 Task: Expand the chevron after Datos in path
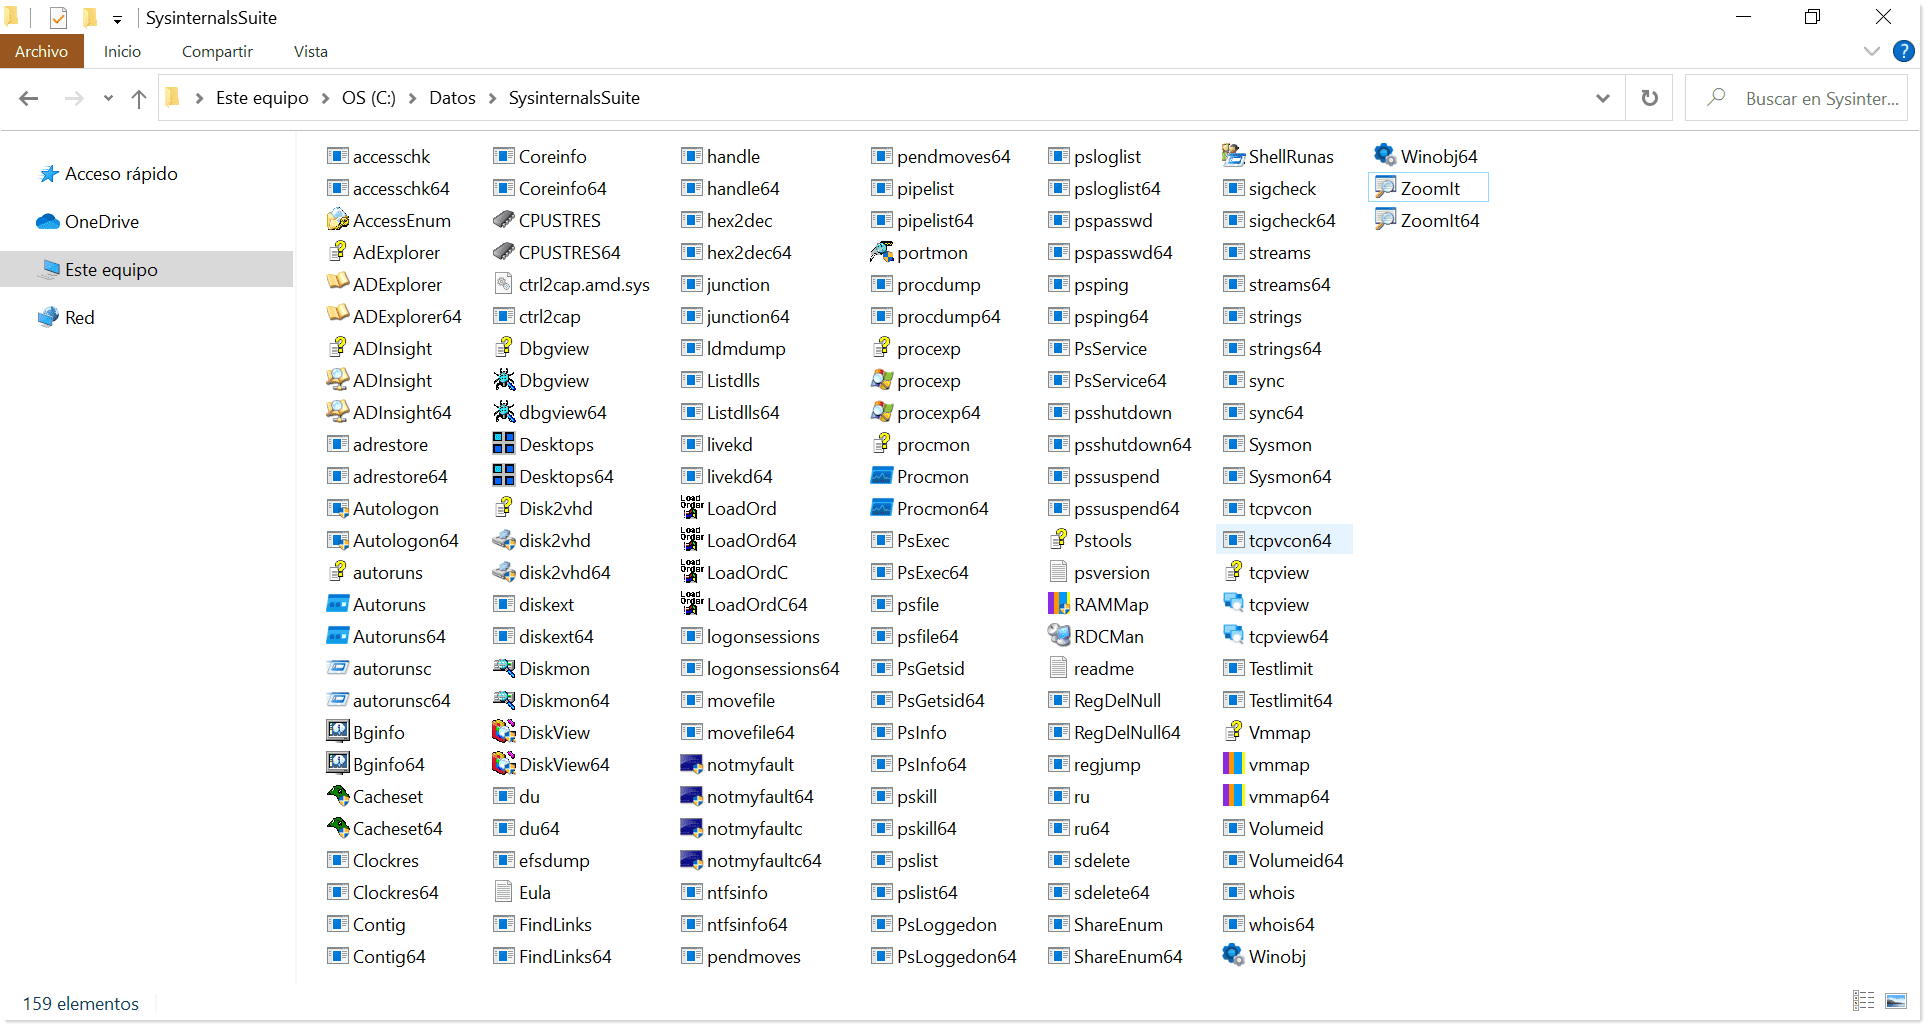coord(492,98)
